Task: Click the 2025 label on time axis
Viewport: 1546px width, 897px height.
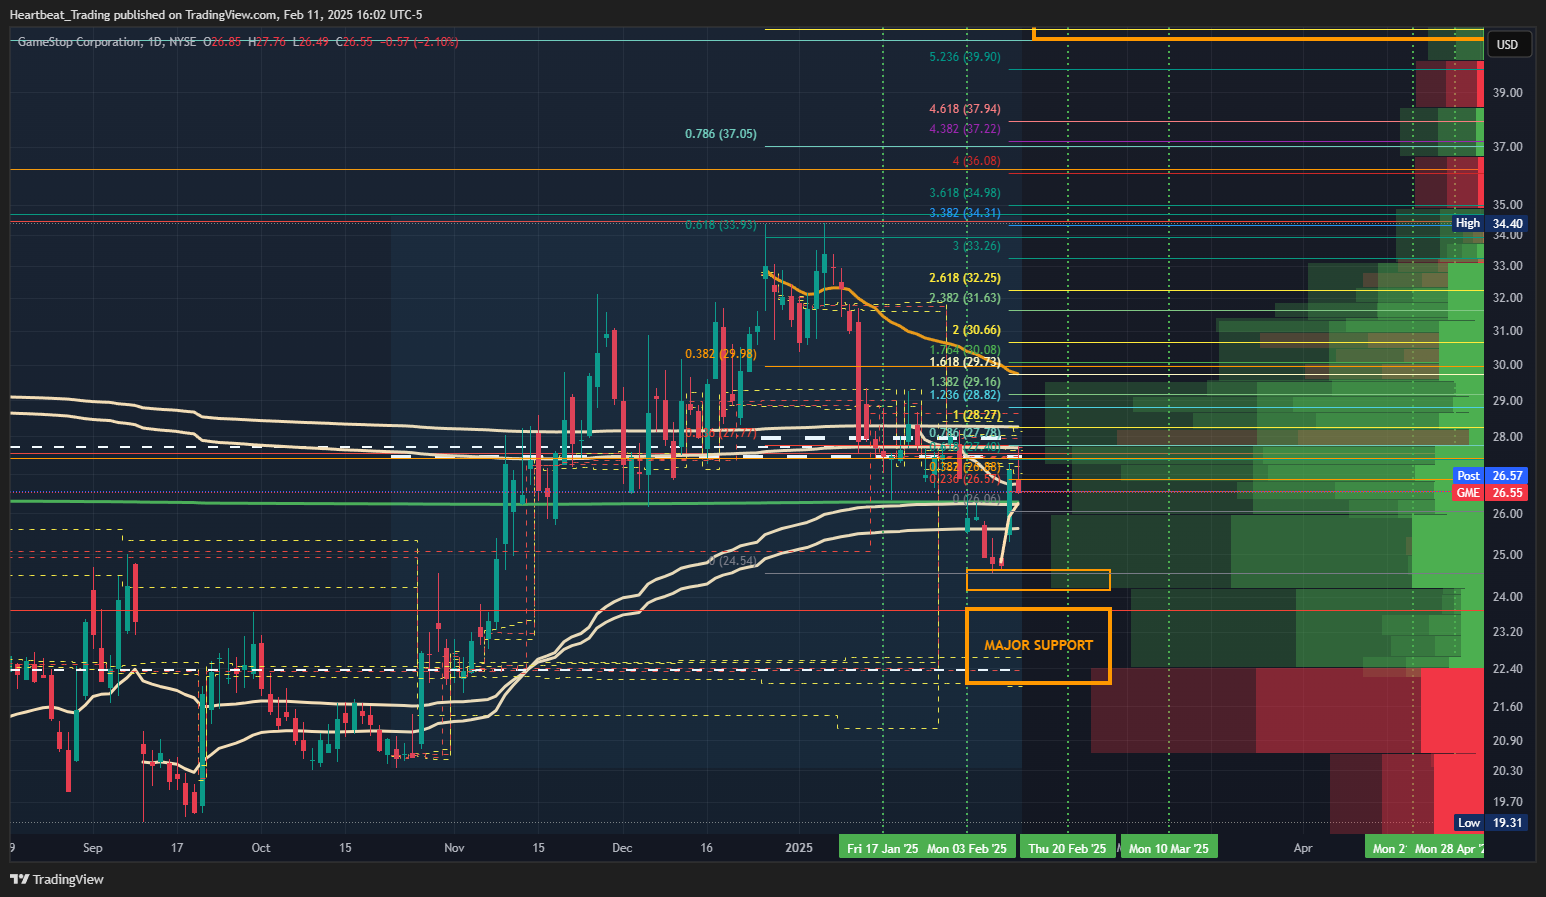Action: tap(799, 848)
